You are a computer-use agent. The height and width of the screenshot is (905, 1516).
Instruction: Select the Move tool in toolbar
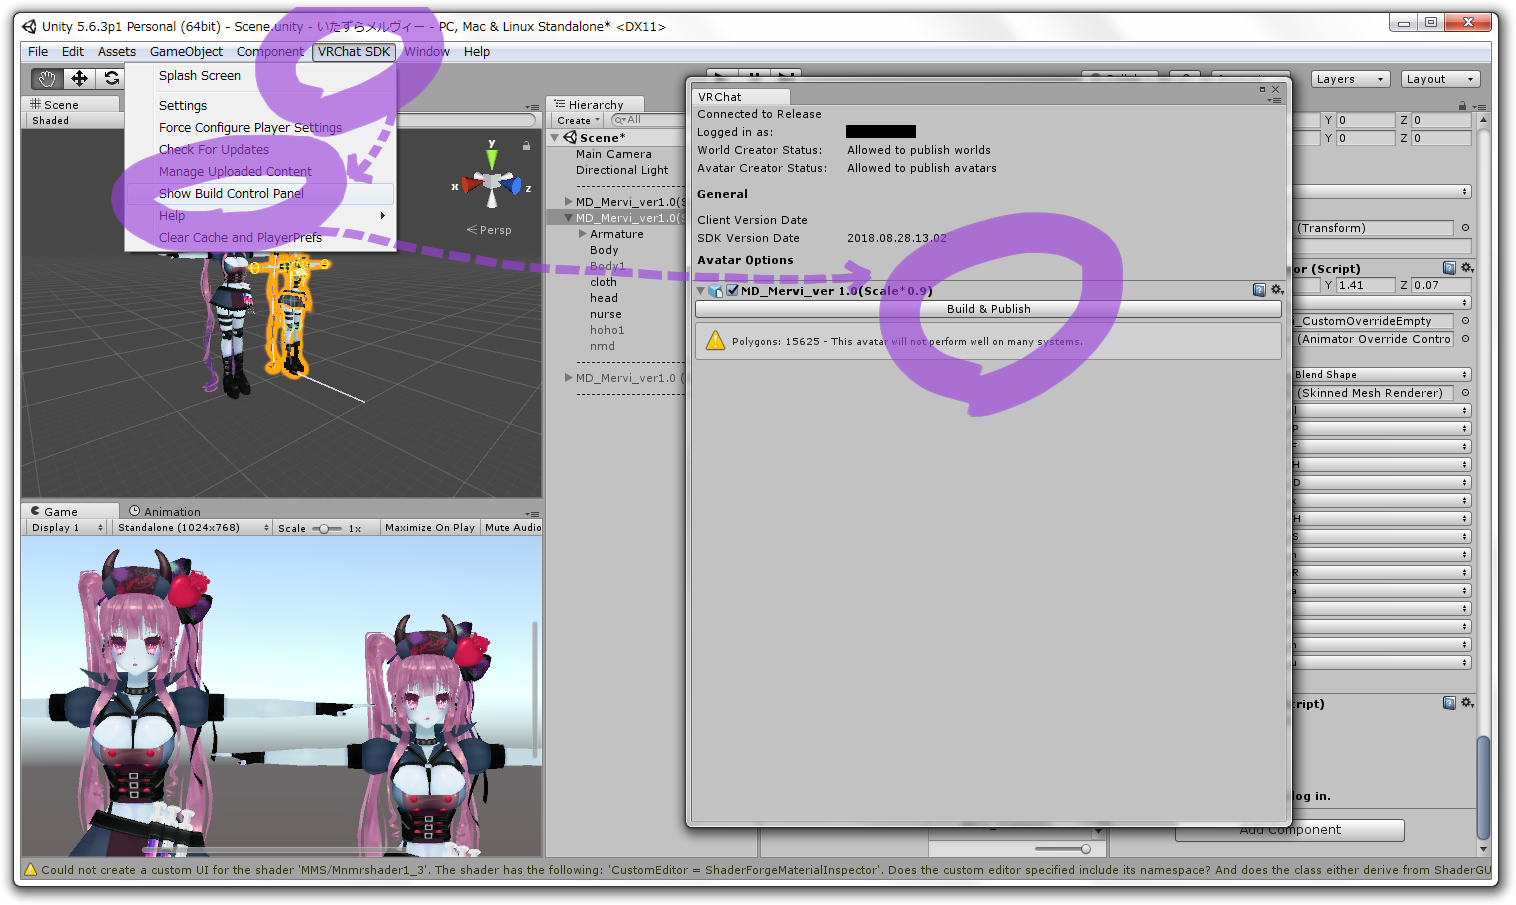(x=79, y=78)
